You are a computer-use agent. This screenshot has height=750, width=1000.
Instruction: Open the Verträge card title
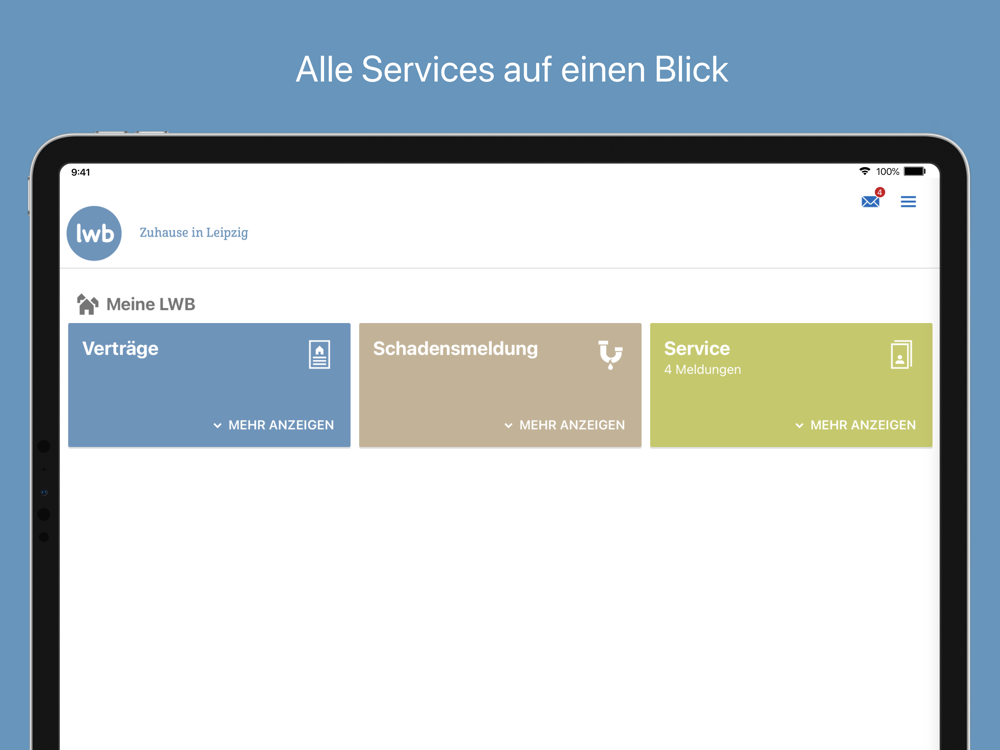121,349
